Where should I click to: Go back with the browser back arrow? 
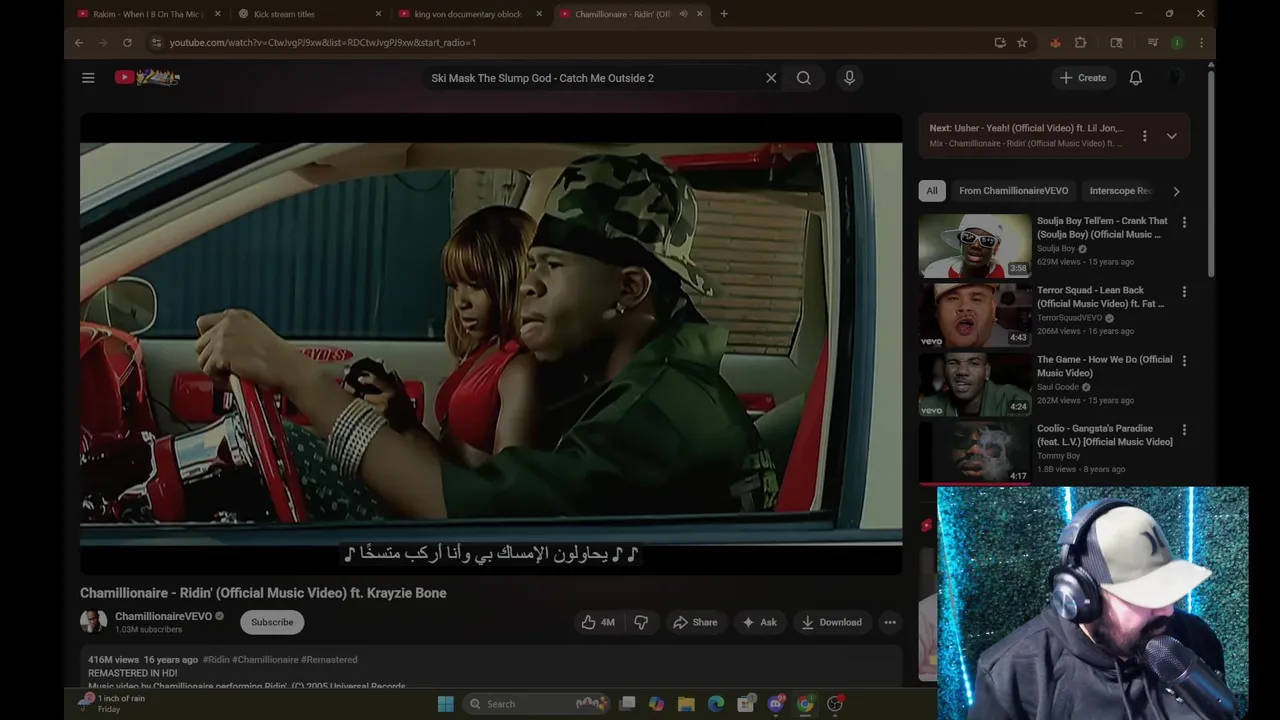[x=79, y=43]
